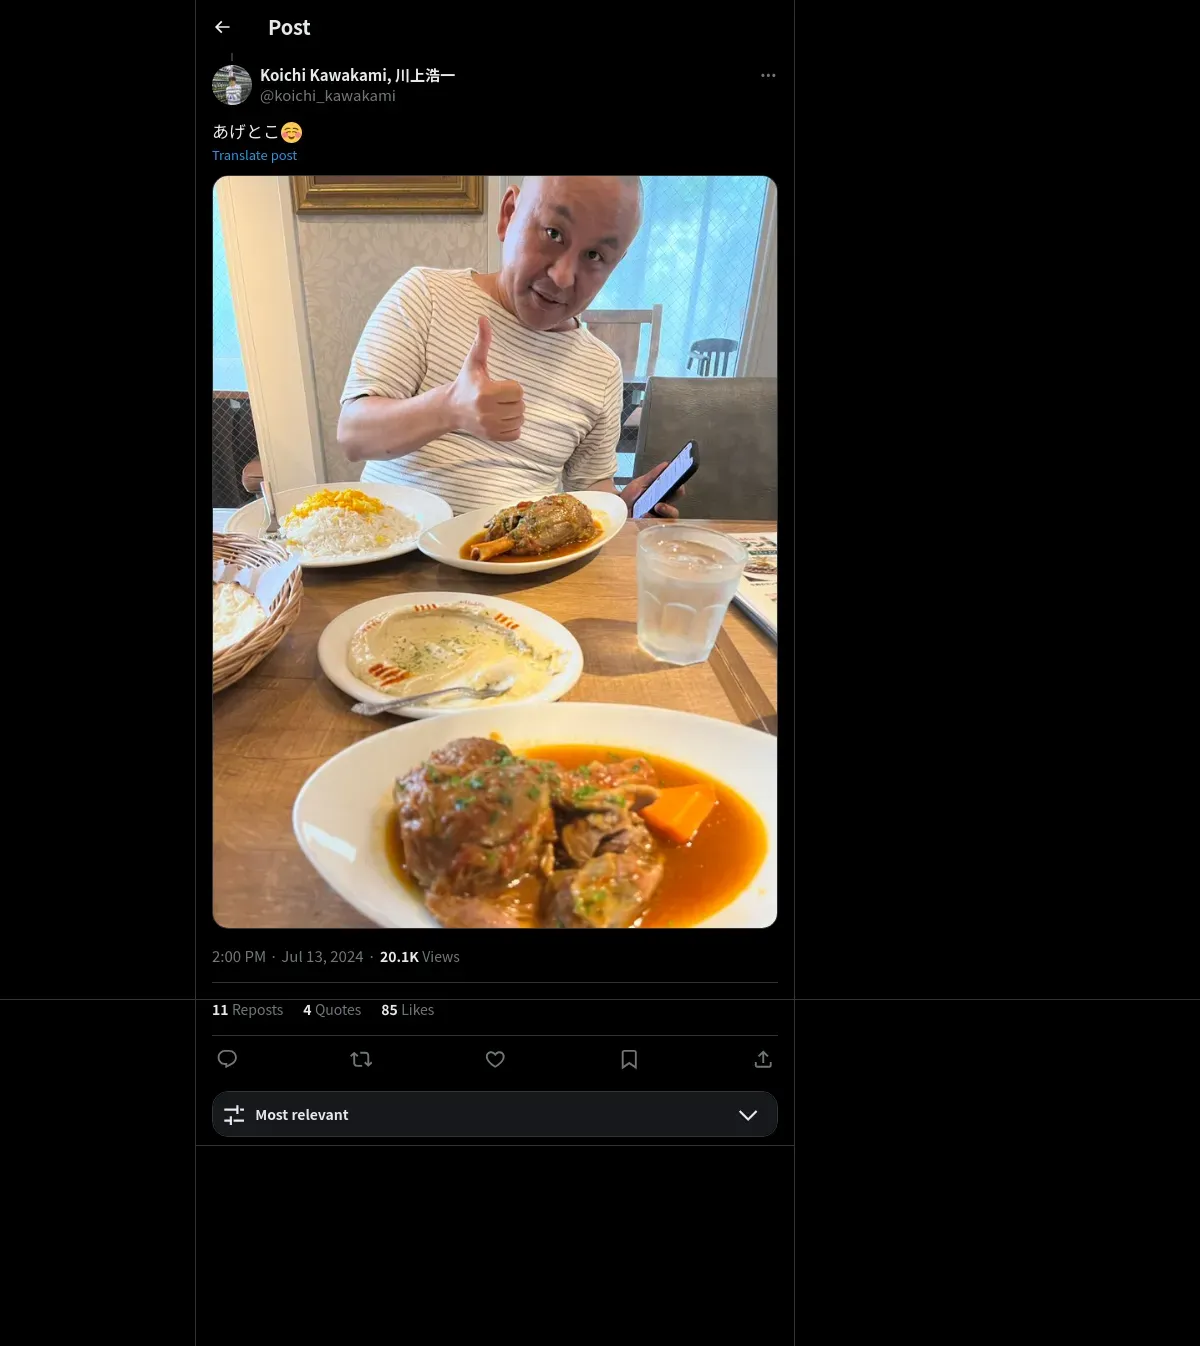
Task: View the 4 Quotes list
Action: [x=332, y=1010]
